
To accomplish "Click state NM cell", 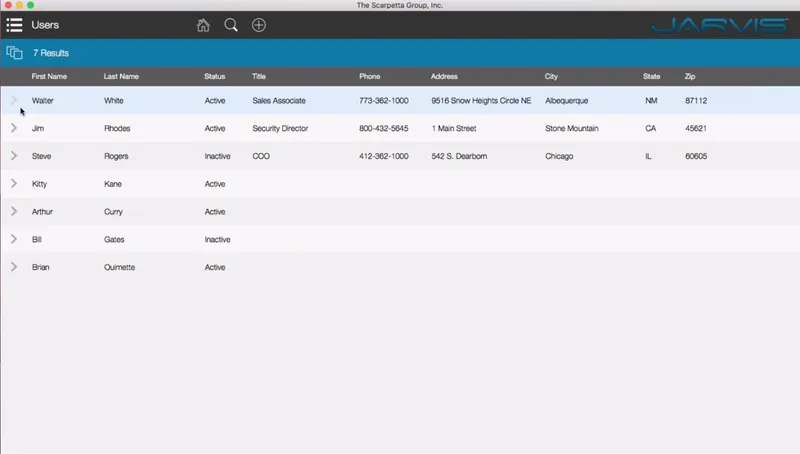I will 651,100.
